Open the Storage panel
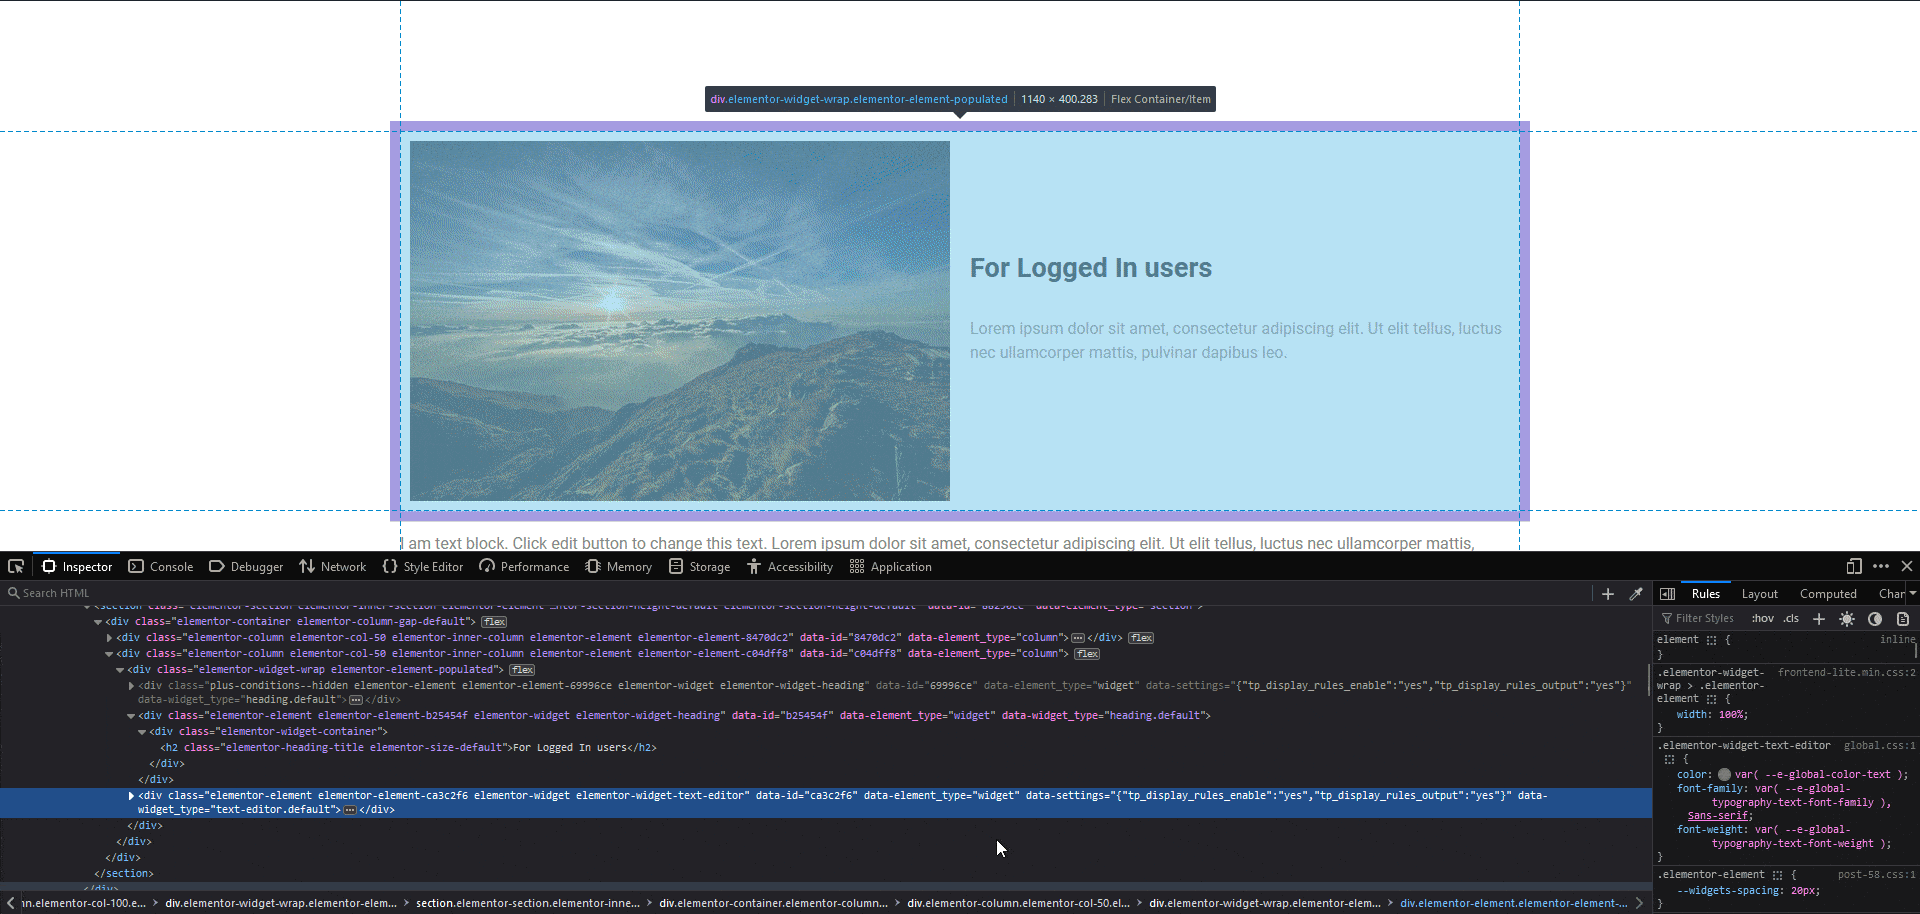 tap(700, 567)
